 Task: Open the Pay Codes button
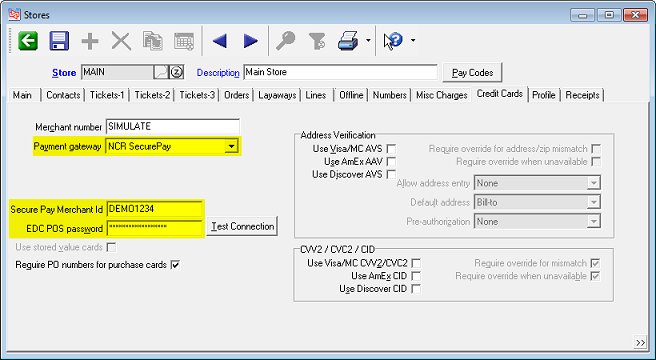point(472,72)
